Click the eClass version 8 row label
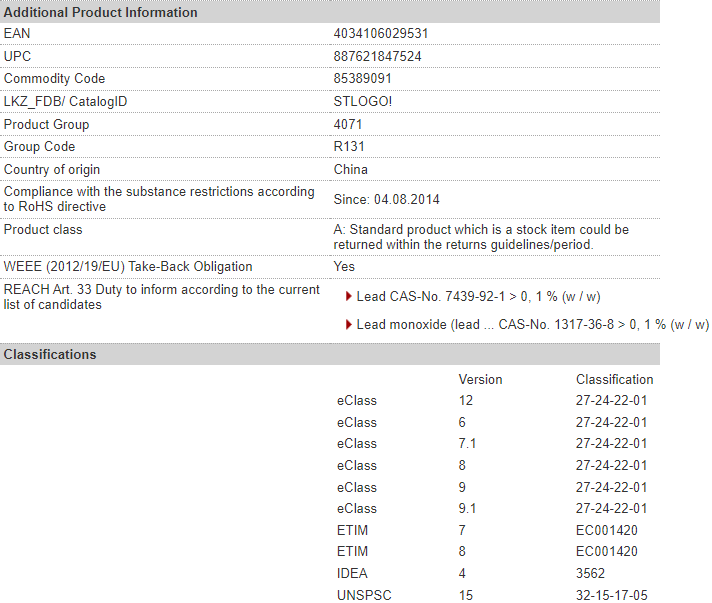Image resolution: width=712 pixels, height=603 pixels. coord(356,465)
